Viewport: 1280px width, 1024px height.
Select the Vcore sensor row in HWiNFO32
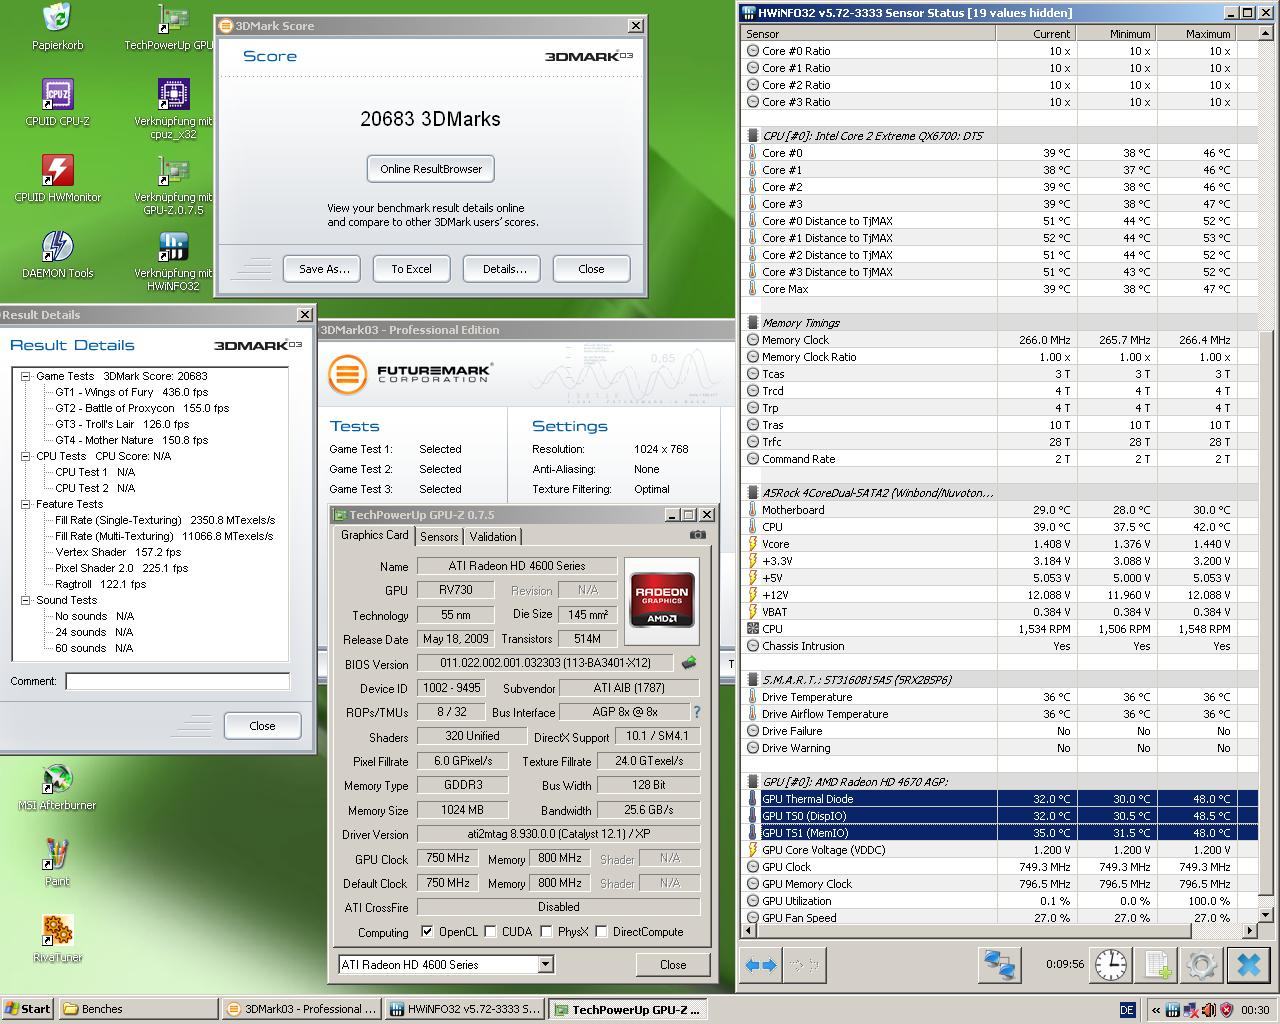point(1000,544)
